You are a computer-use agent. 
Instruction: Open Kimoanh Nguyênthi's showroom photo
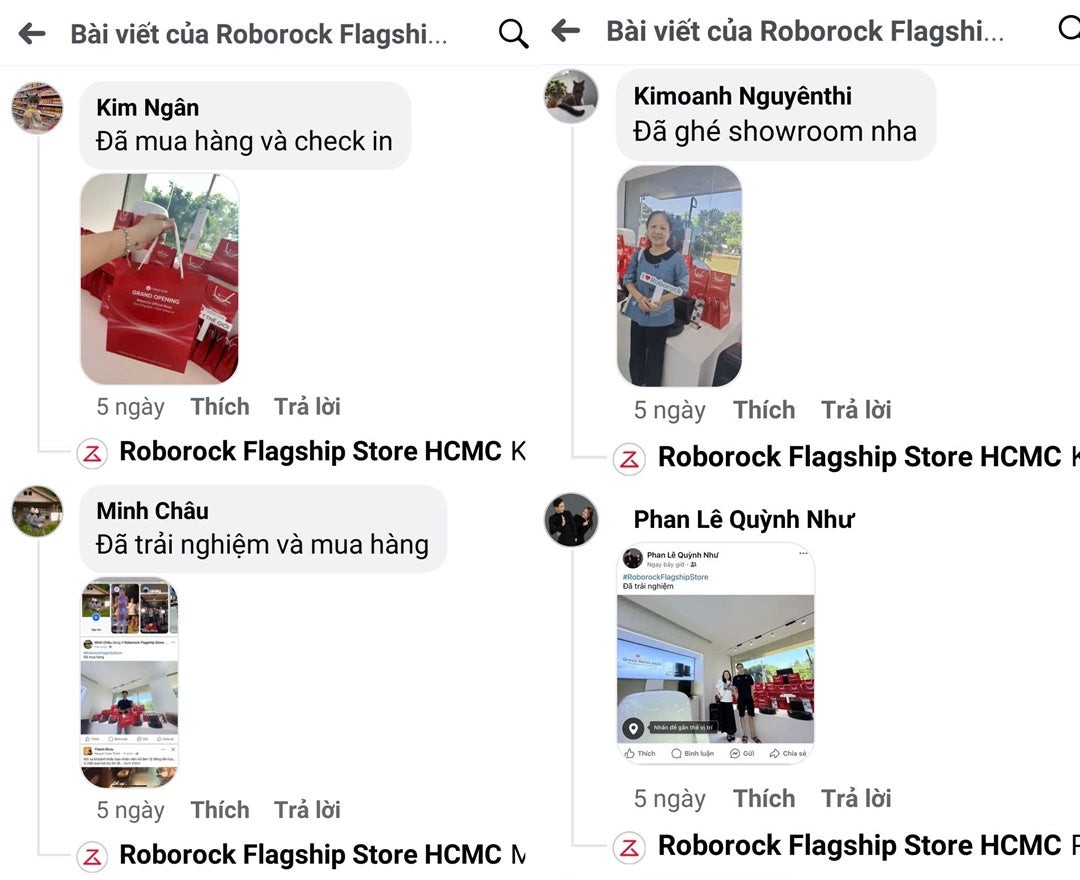[x=679, y=276]
